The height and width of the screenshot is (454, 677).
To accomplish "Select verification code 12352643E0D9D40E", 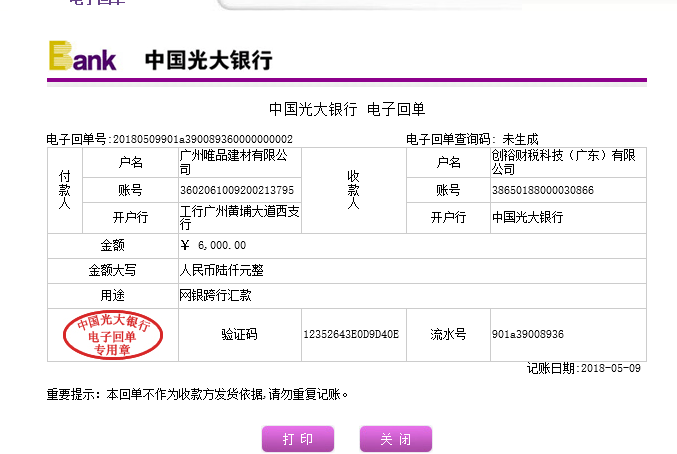I will coord(351,334).
